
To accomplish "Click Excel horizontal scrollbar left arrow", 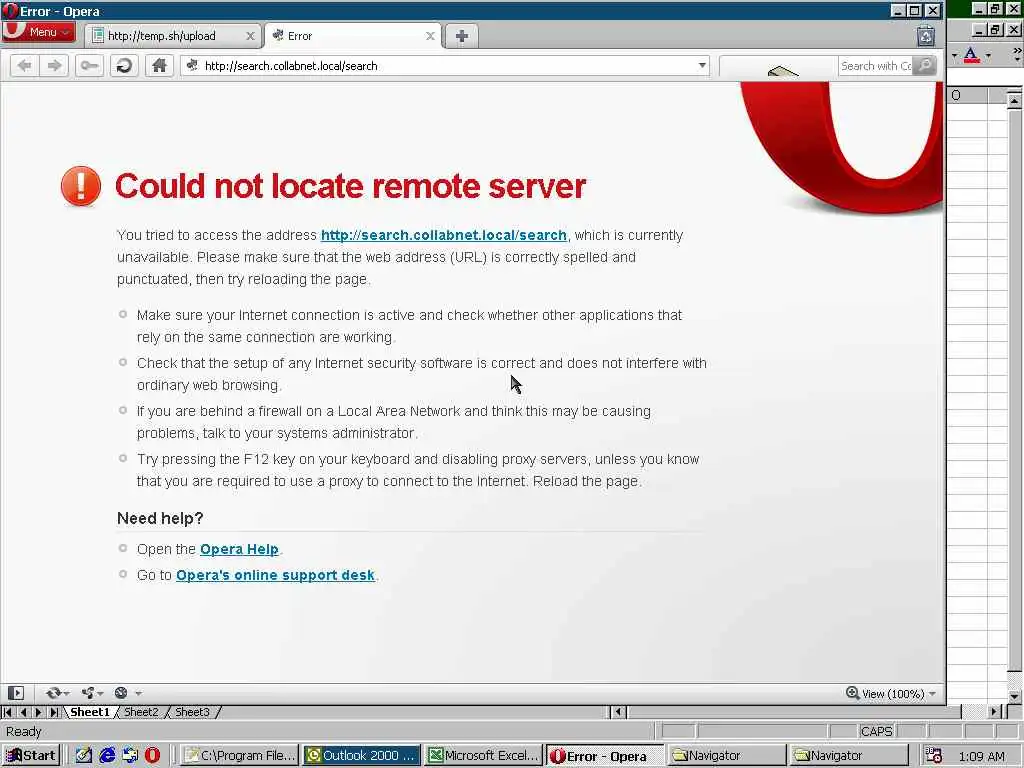I will click(619, 712).
